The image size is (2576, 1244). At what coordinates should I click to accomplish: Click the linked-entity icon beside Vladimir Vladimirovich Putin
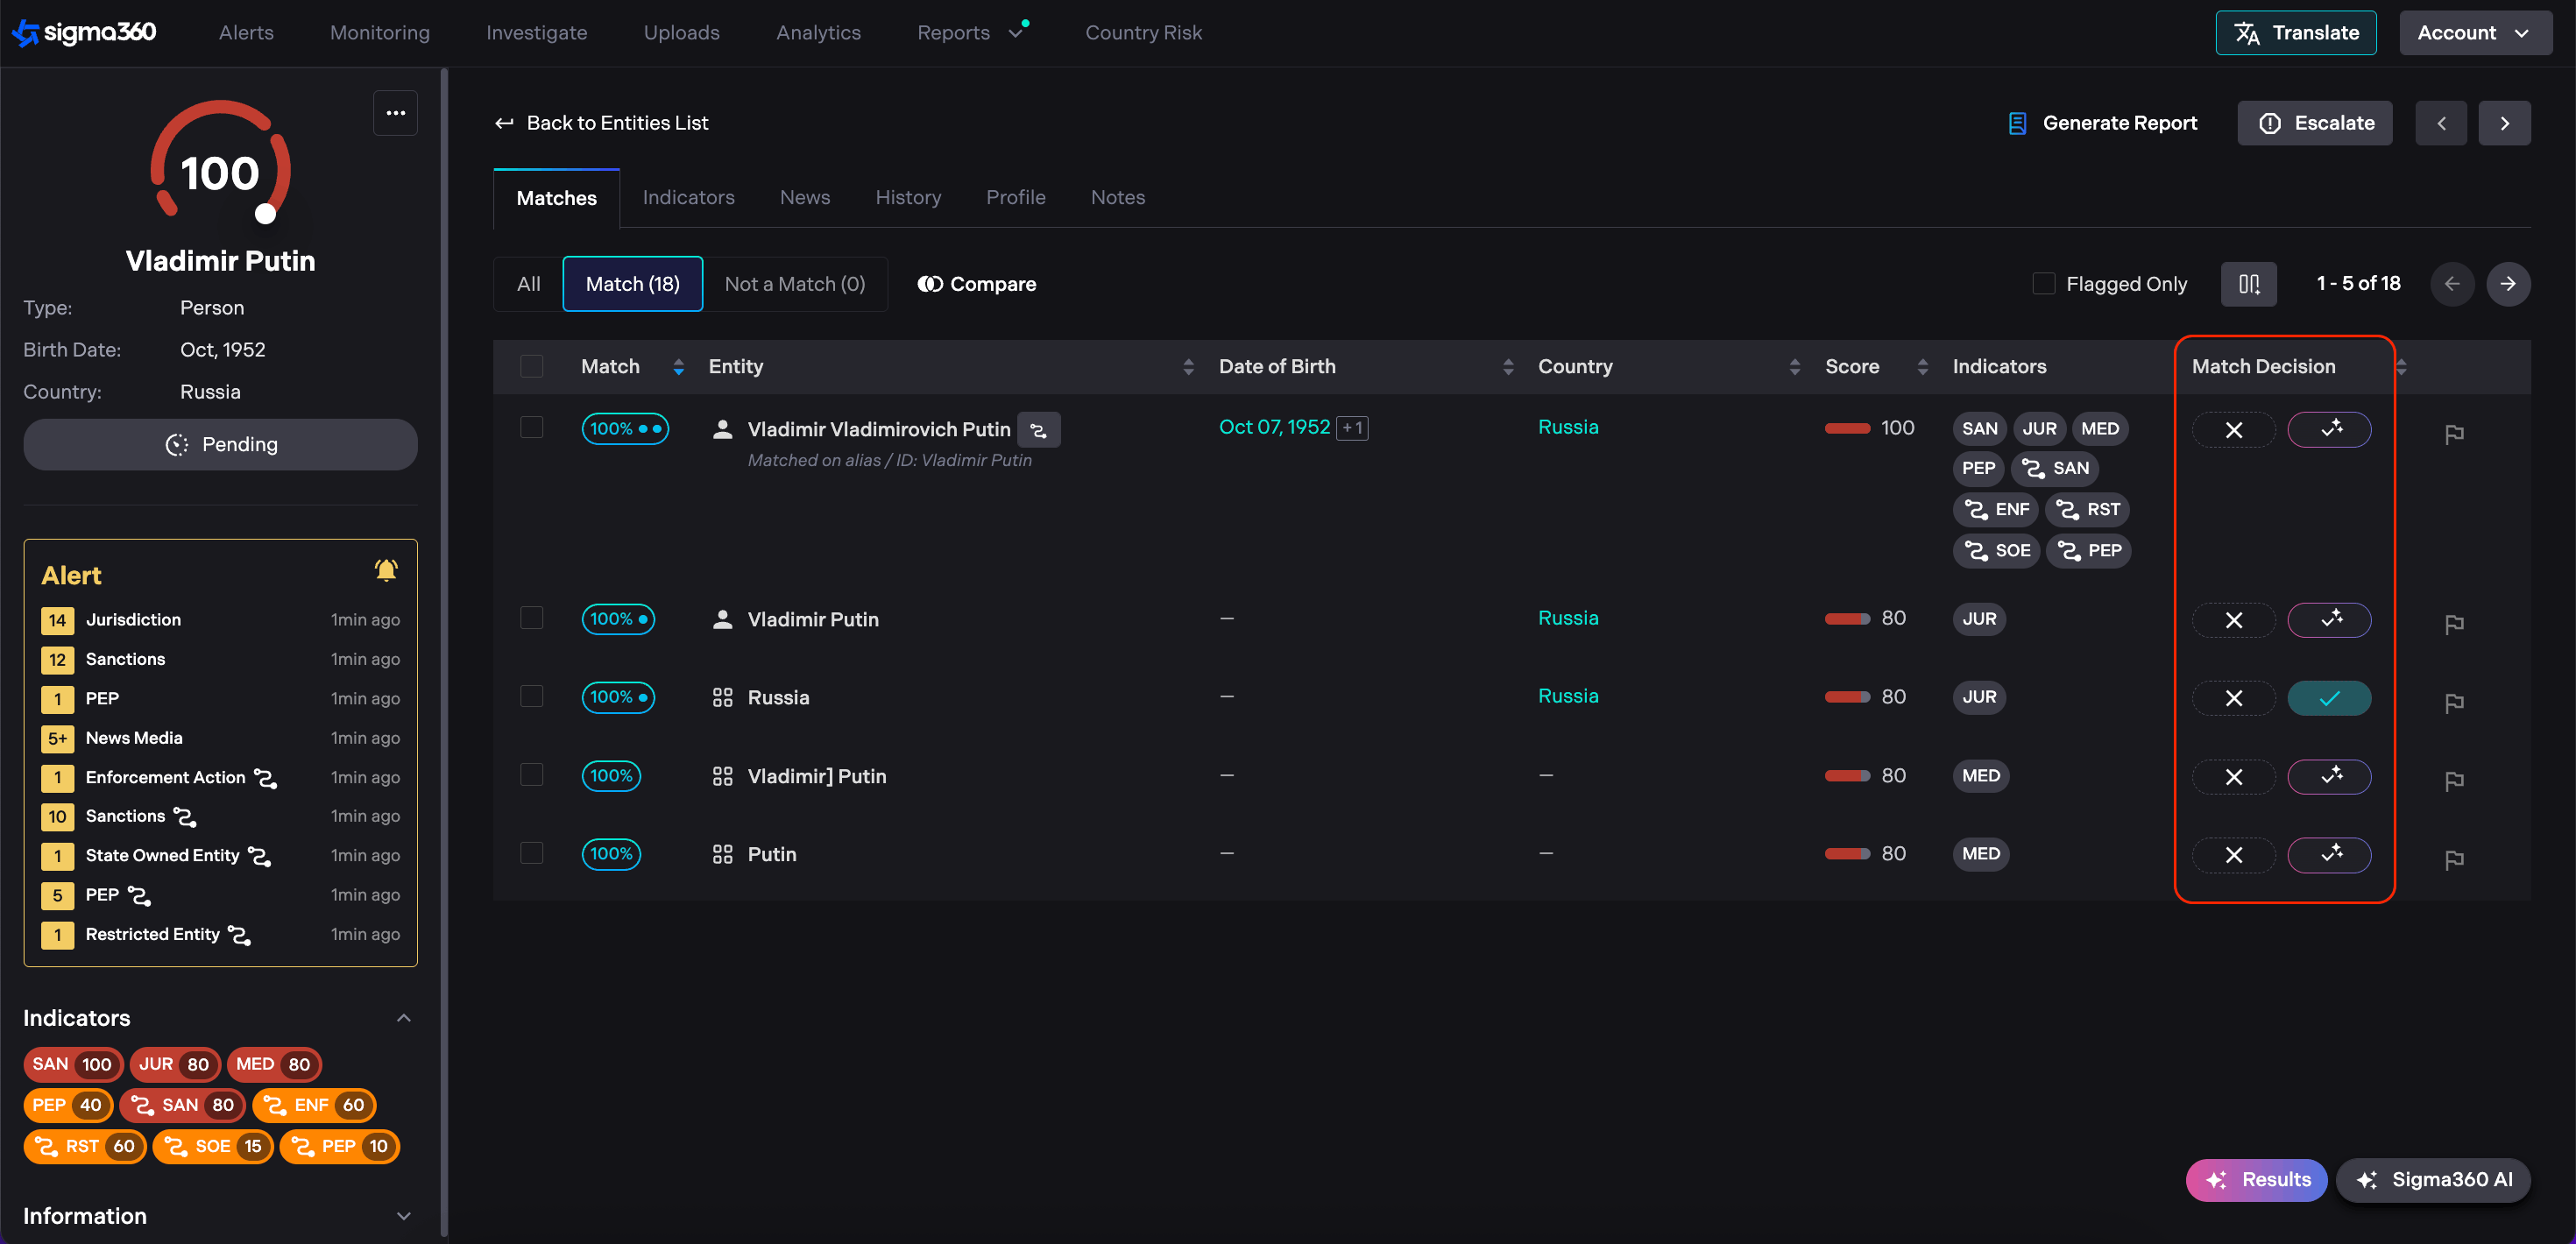[x=1038, y=430]
